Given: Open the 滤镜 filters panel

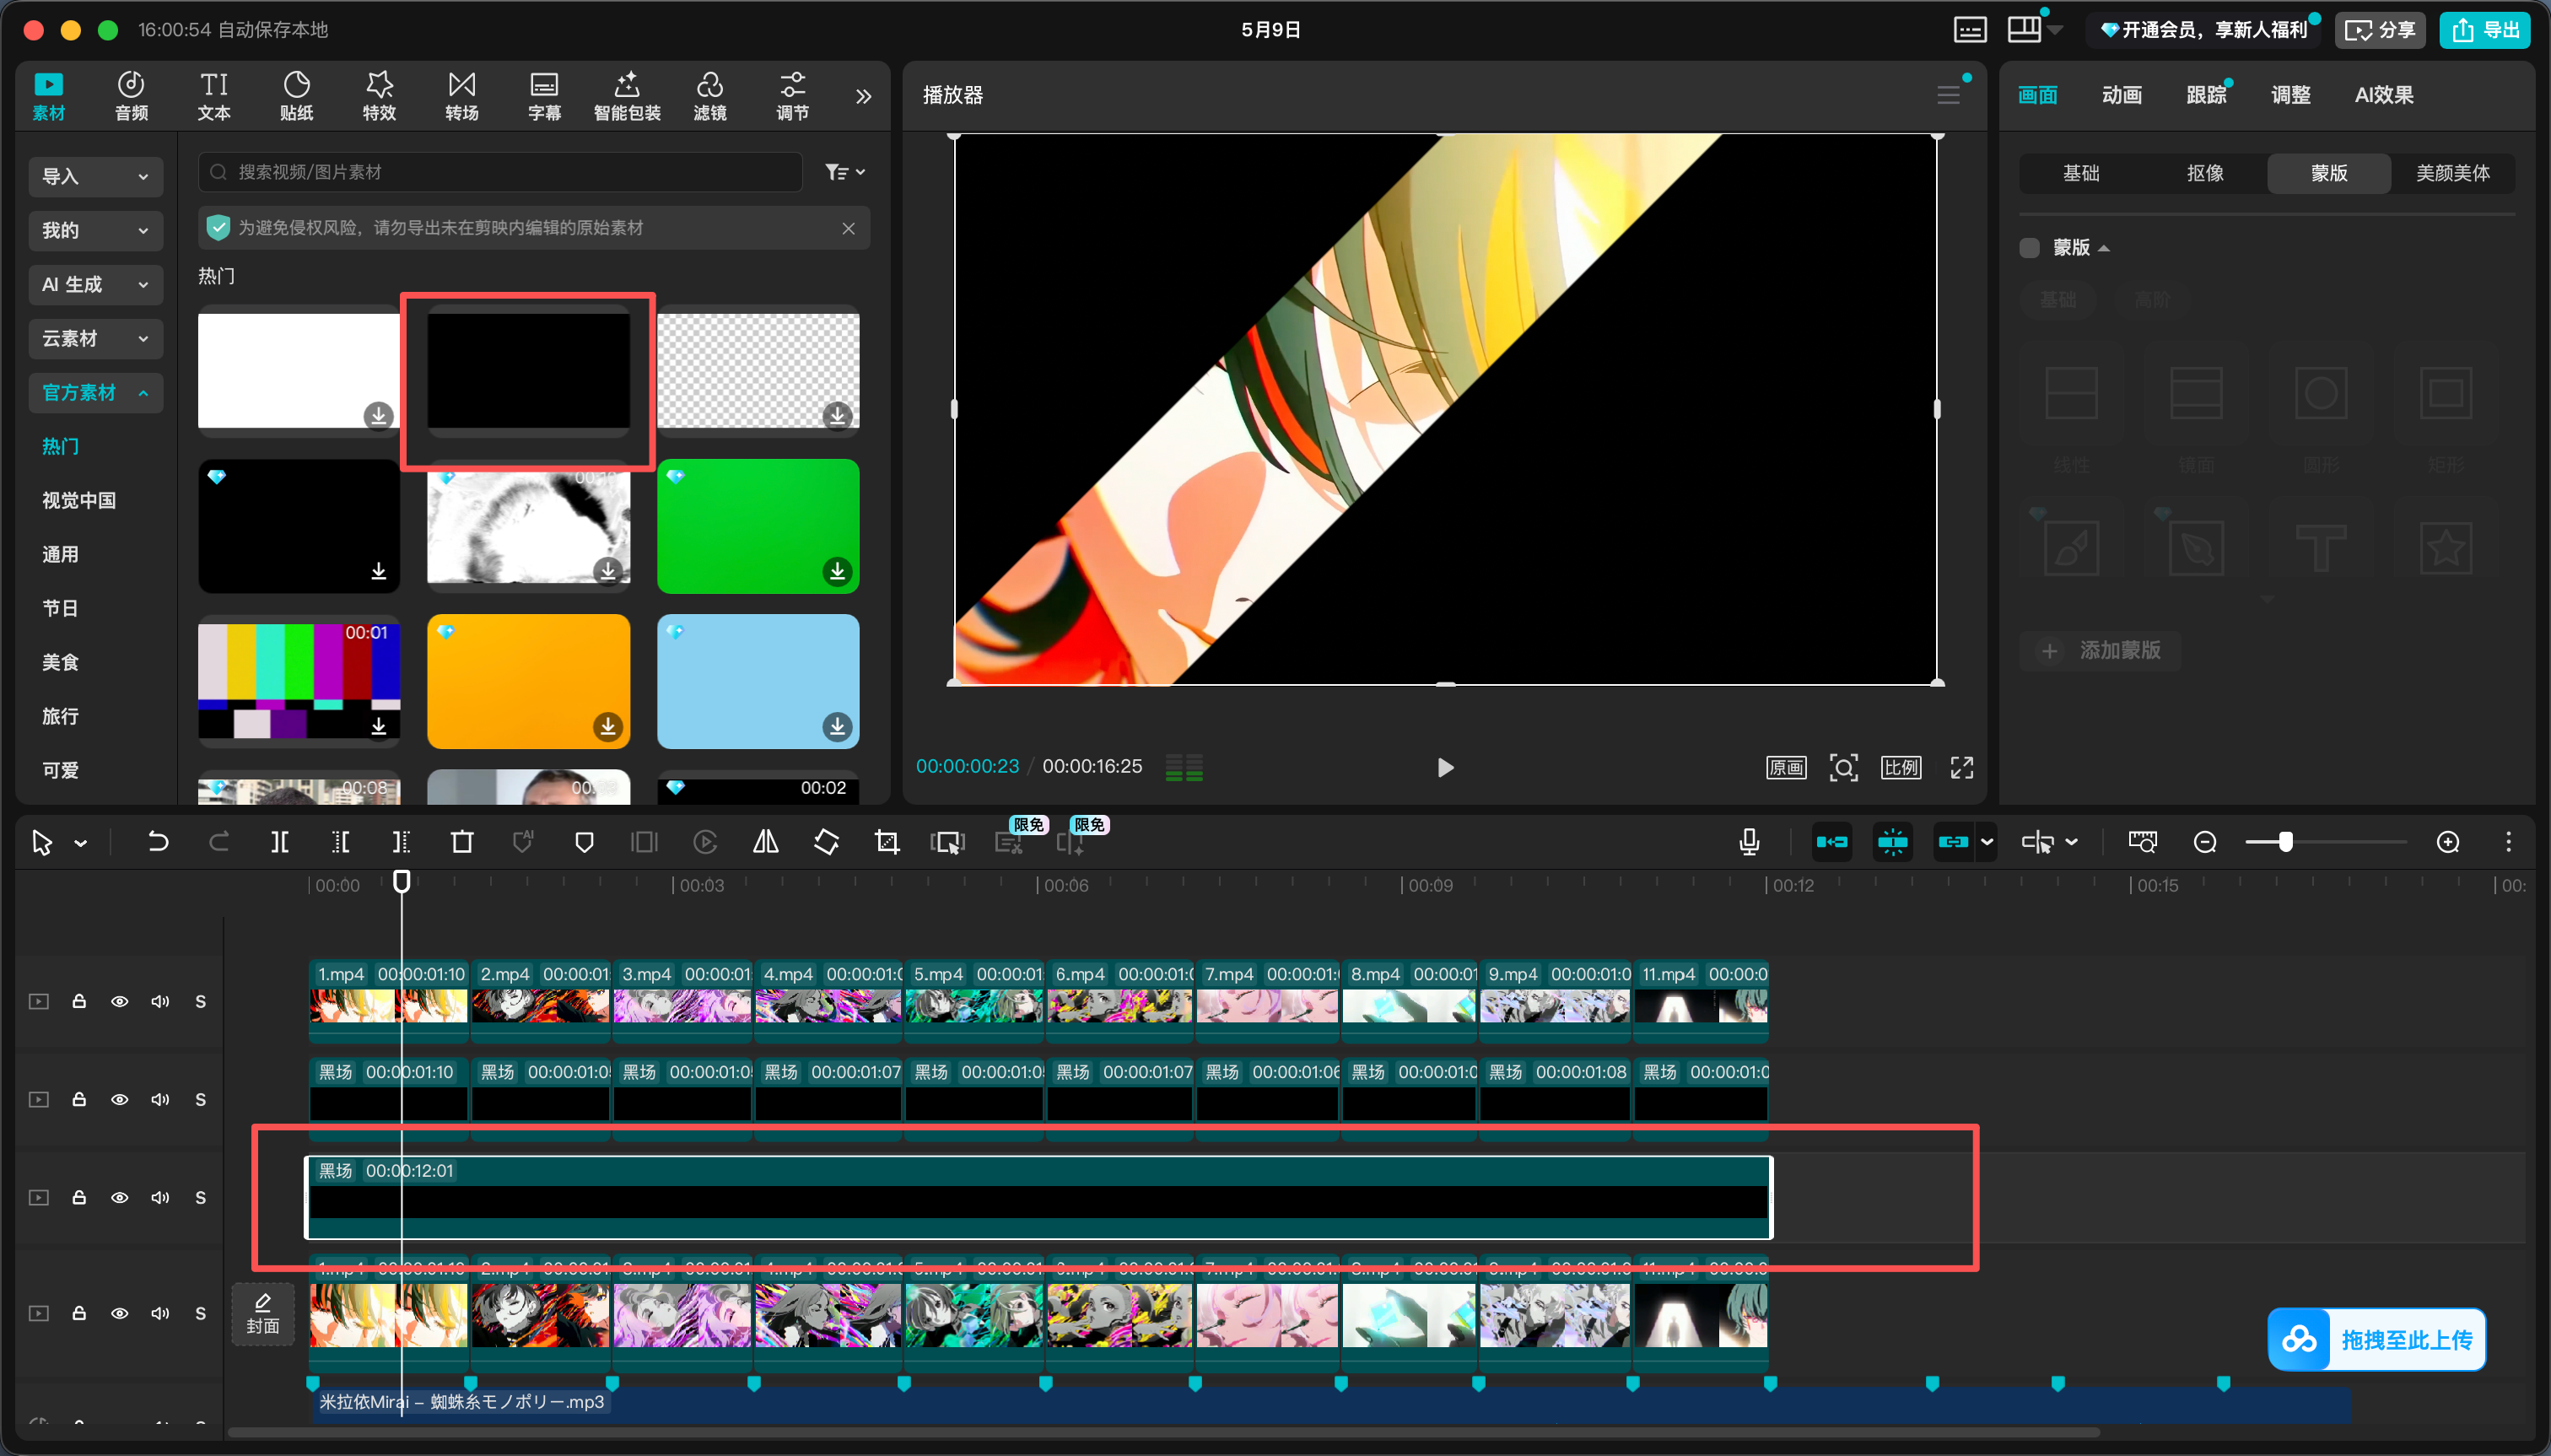Looking at the screenshot, I should pyautogui.click(x=710, y=96).
